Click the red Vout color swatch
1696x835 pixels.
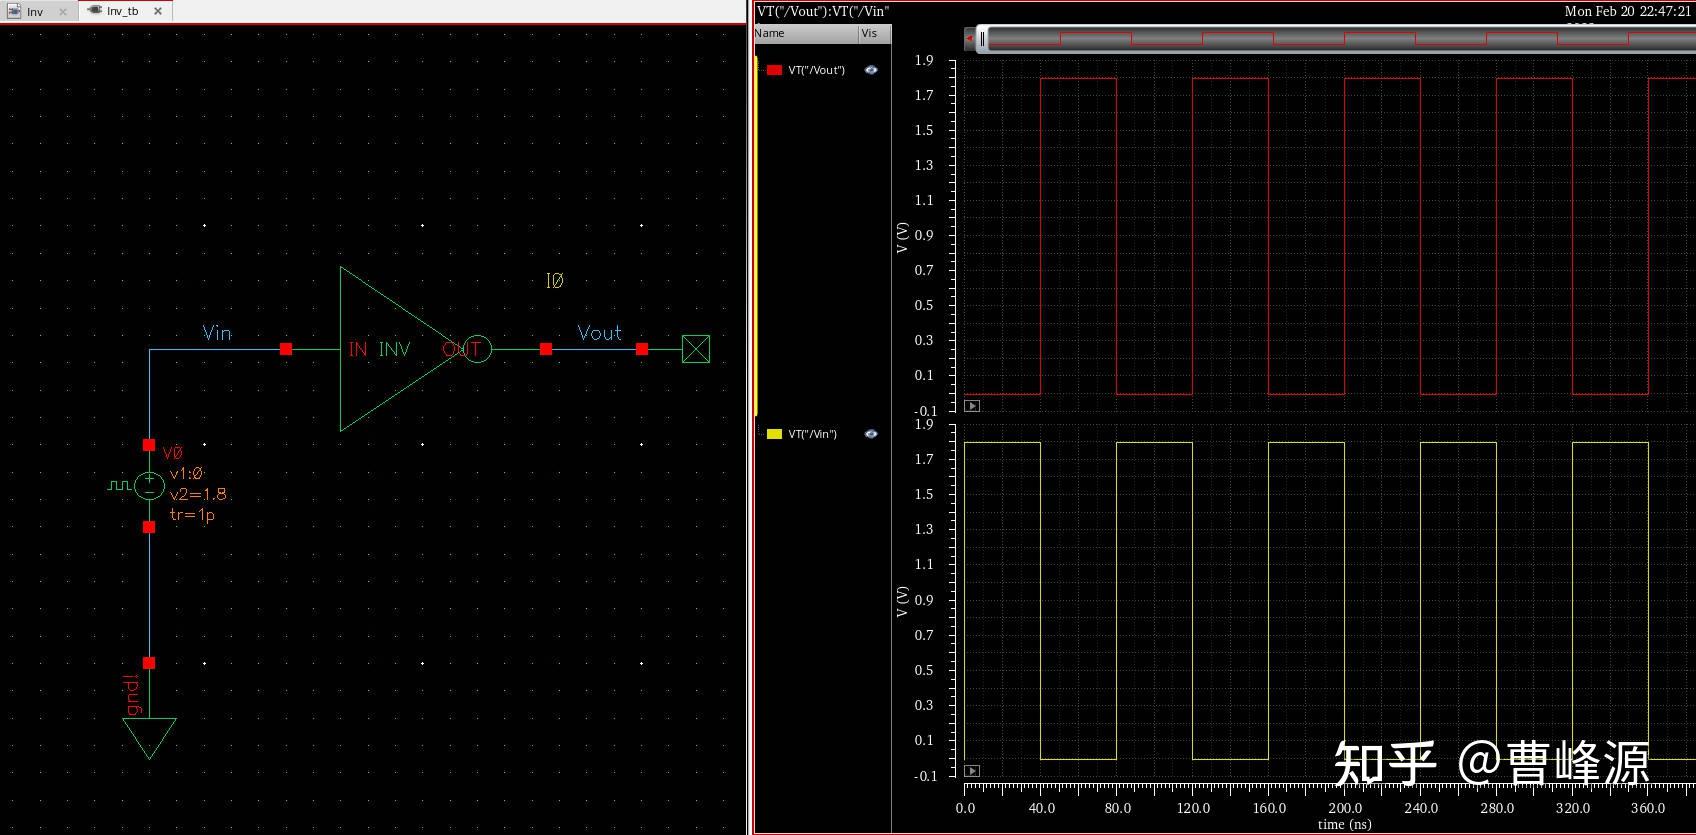(x=774, y=70)
